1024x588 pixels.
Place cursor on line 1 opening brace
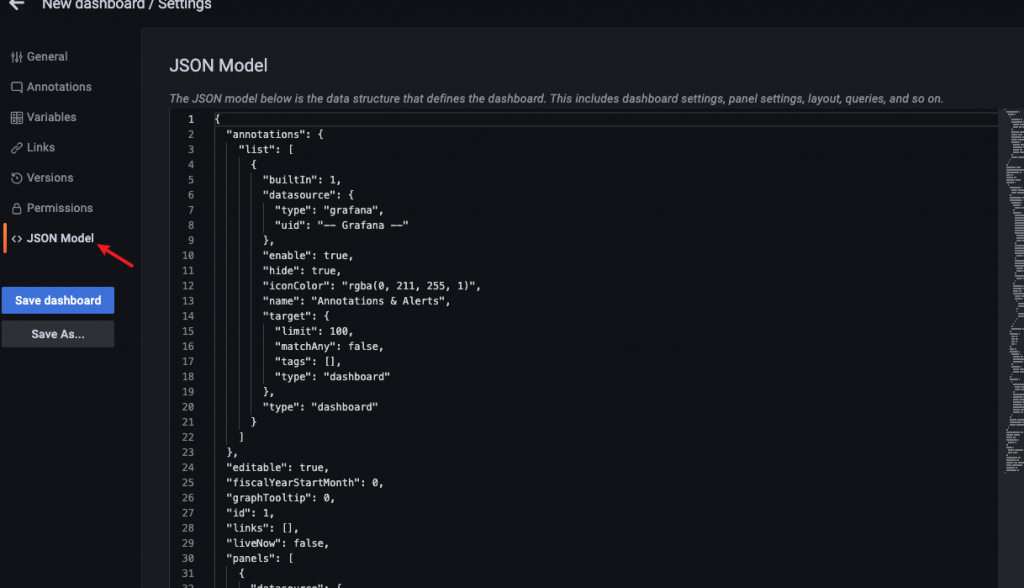tap(217, 119)
